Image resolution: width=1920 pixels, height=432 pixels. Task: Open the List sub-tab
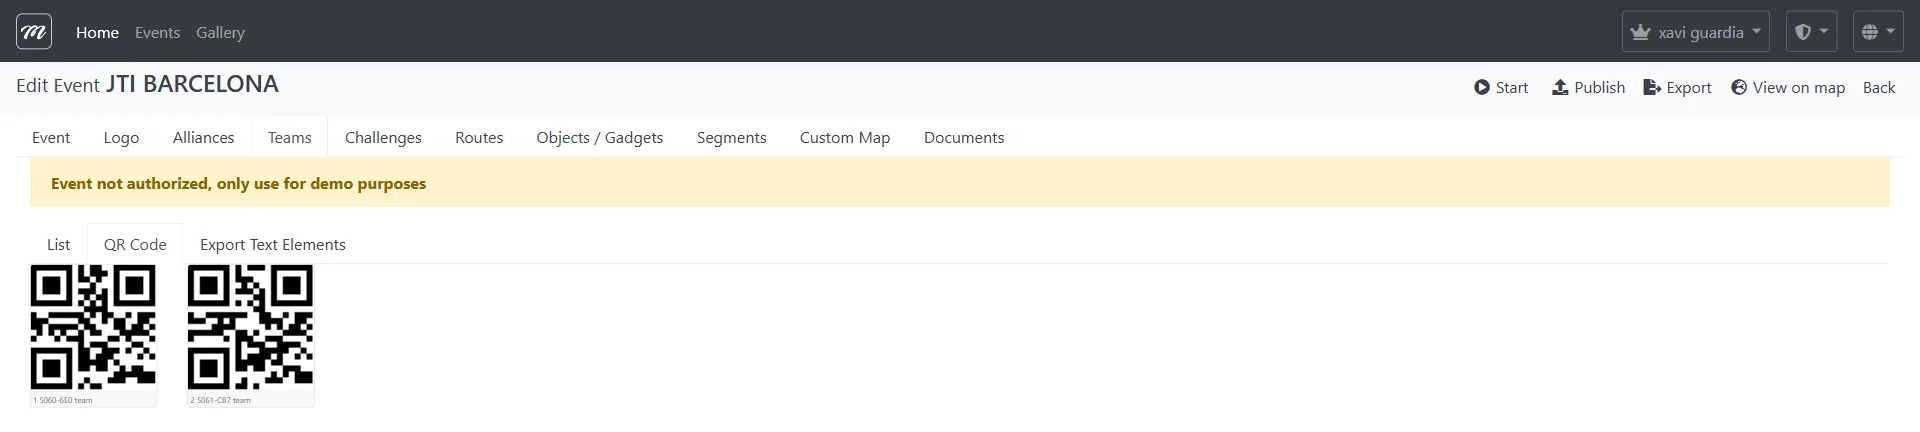pyautogui.click(x=58, y=245)
